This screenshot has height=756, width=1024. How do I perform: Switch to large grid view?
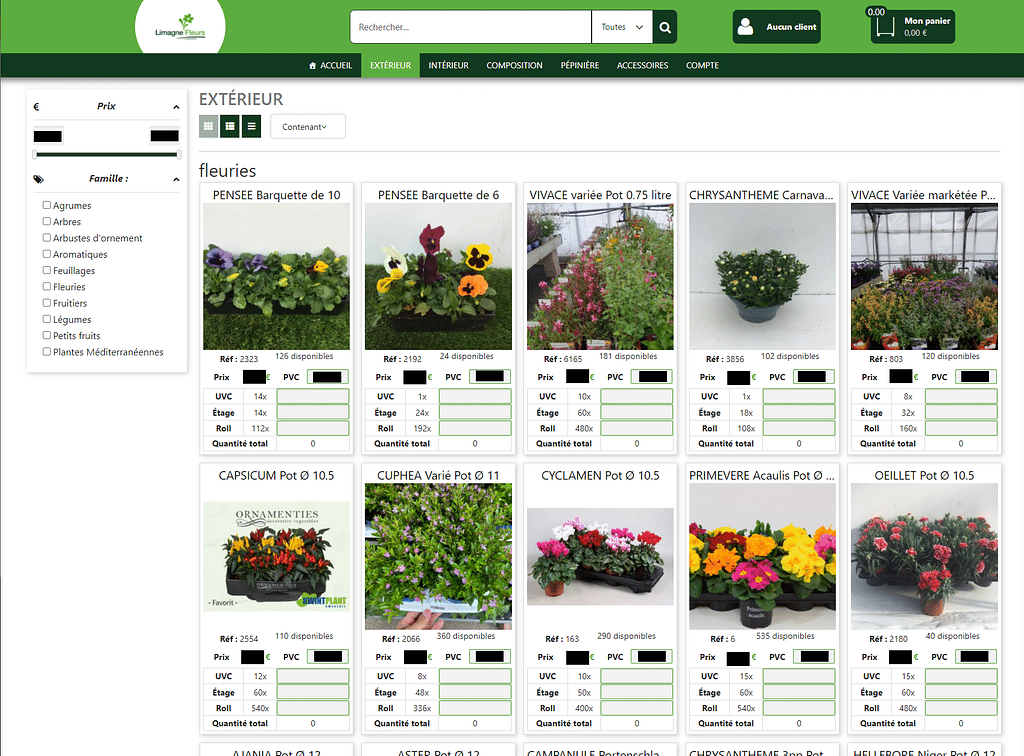click(208, 126)
